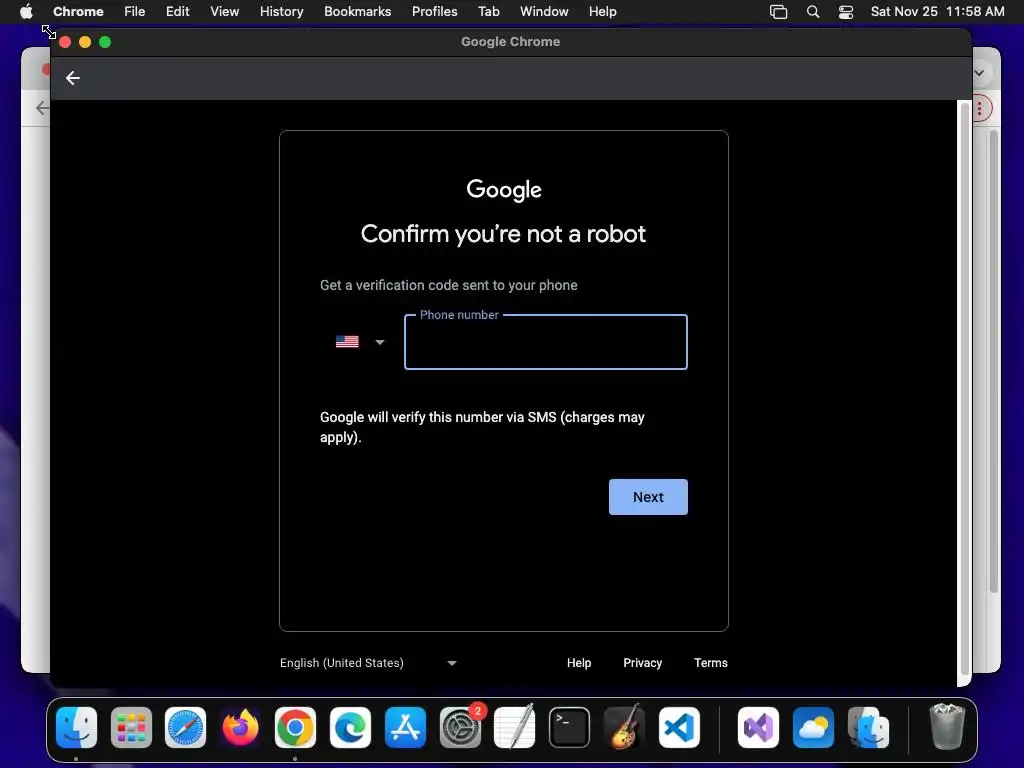Open the View menu

(224, 12)
